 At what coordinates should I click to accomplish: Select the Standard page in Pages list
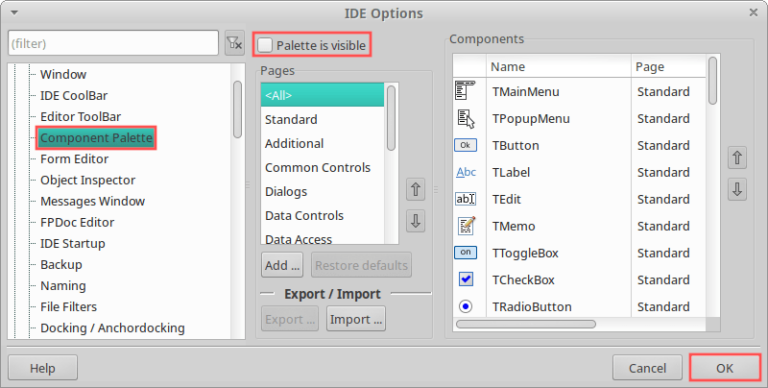click(322, 119)
